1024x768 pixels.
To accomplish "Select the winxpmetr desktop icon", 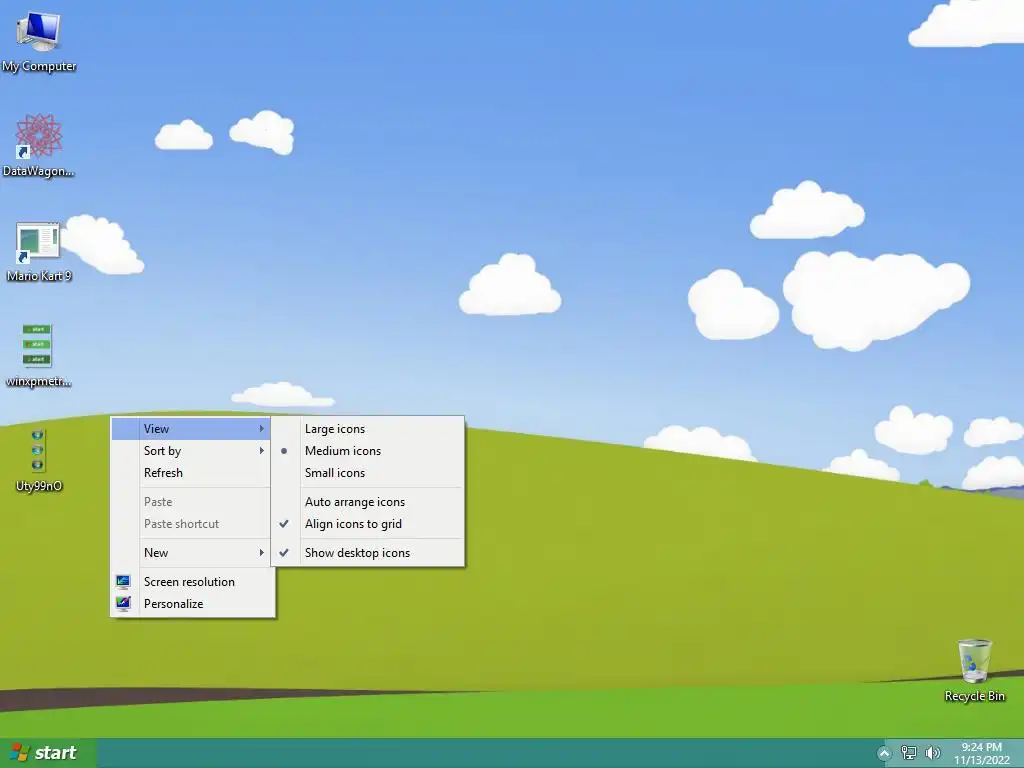I will tap(38, 356).
